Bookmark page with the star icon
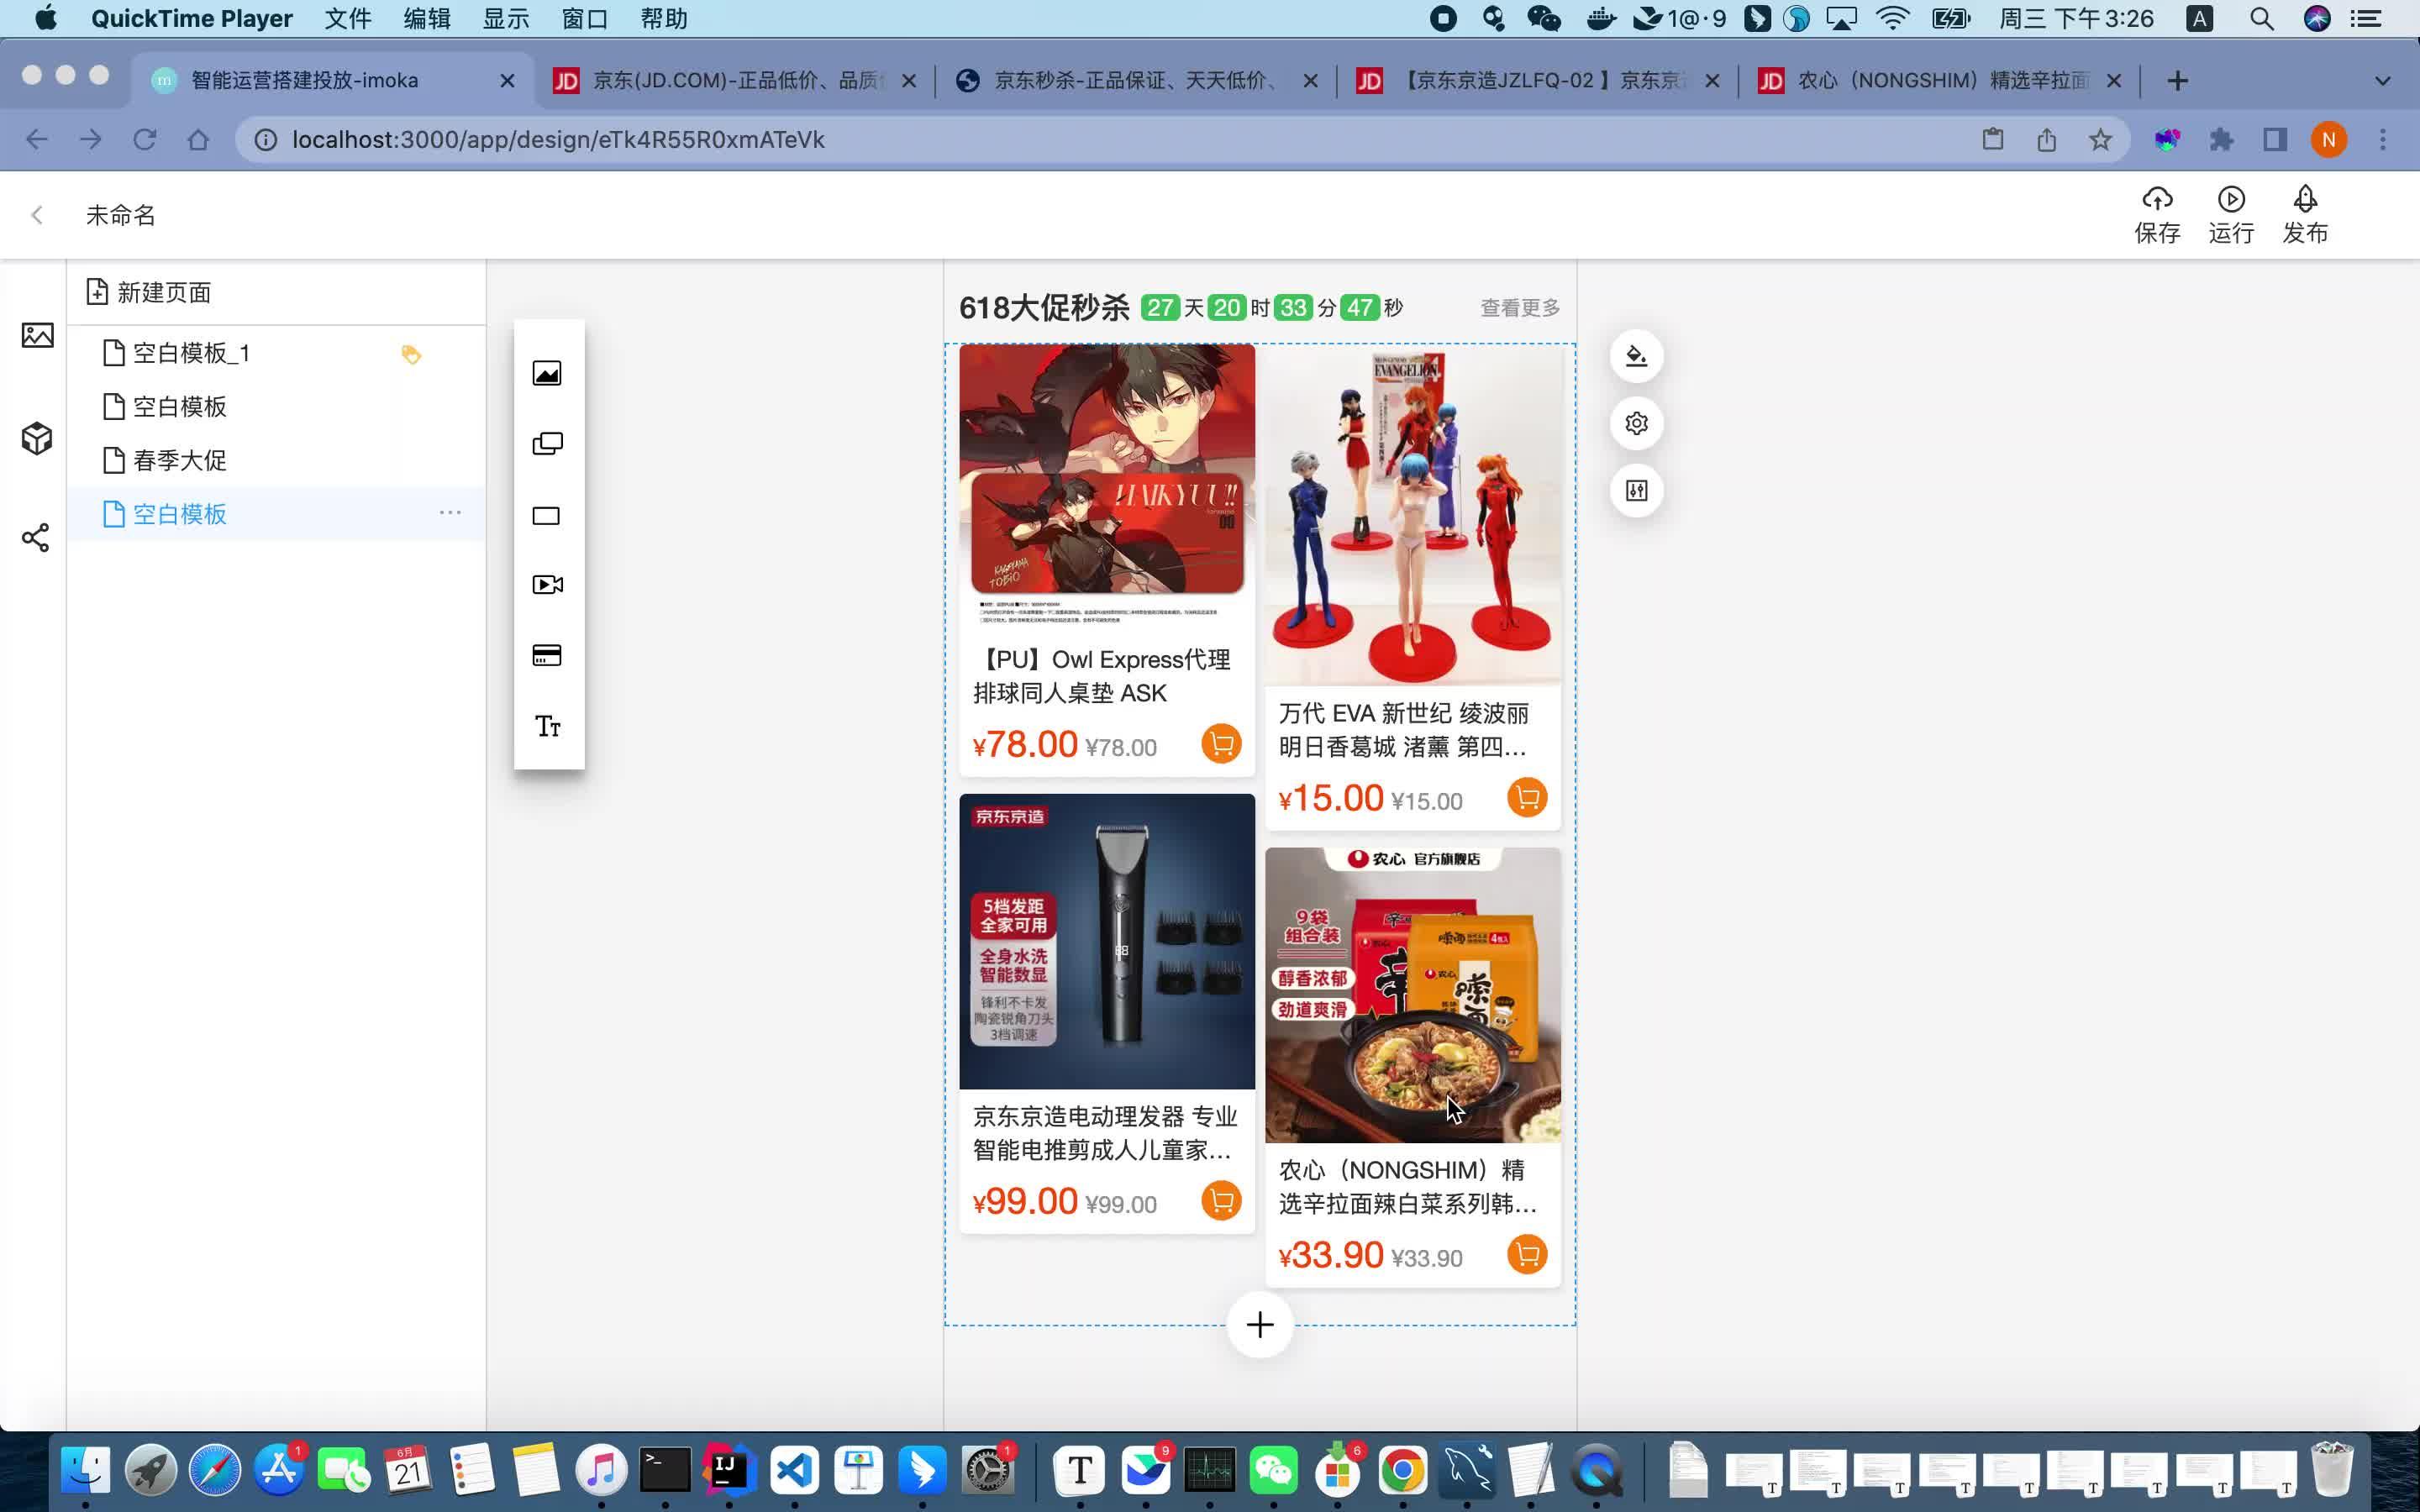The height and width of the screenshot is (1512, 2420). click(x=2100, y=140)
